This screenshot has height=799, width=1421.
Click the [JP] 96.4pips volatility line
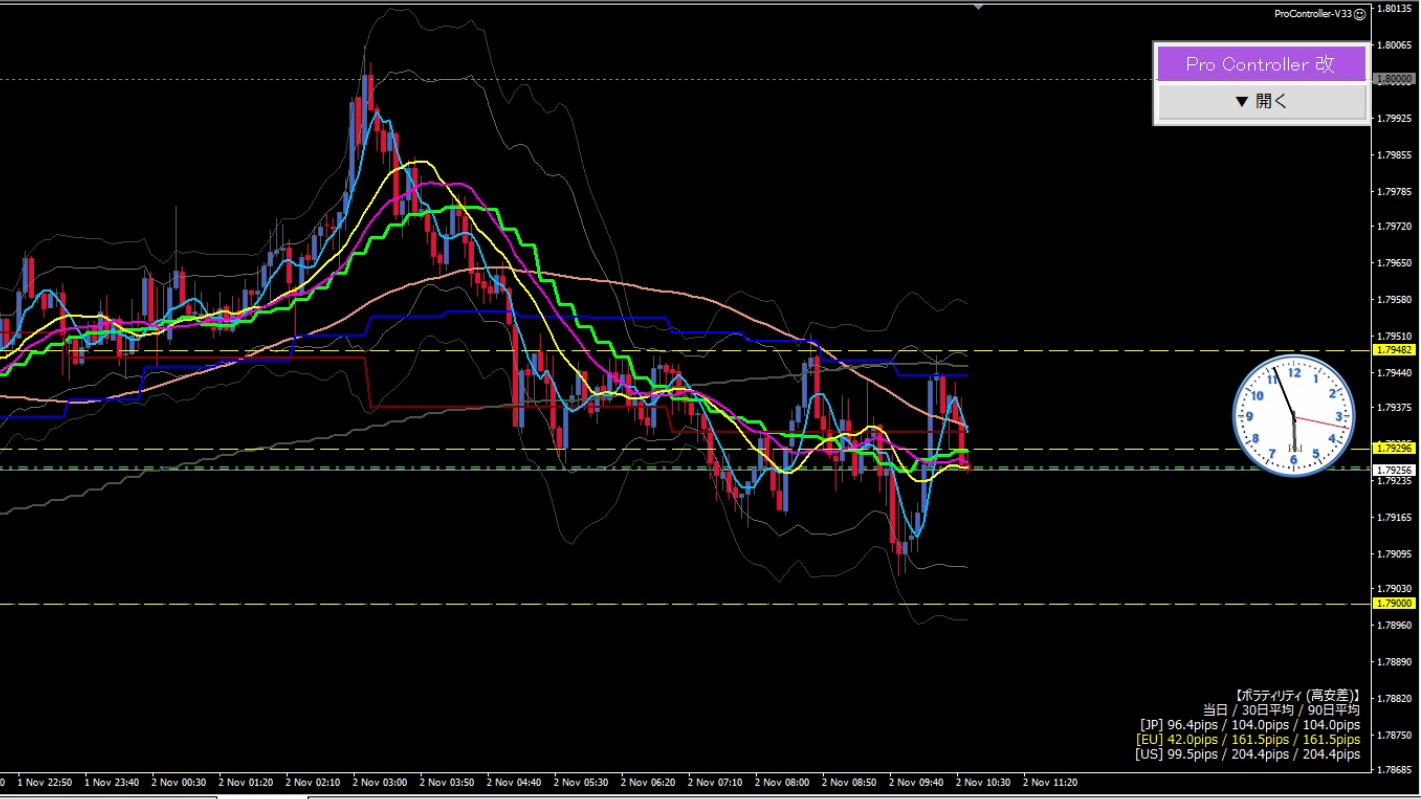[1250, 724]
